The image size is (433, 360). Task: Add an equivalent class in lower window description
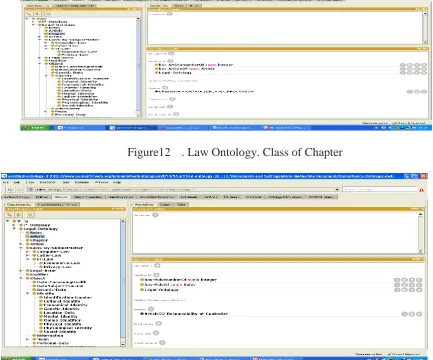pyautogui.click(x=157, y=265)
